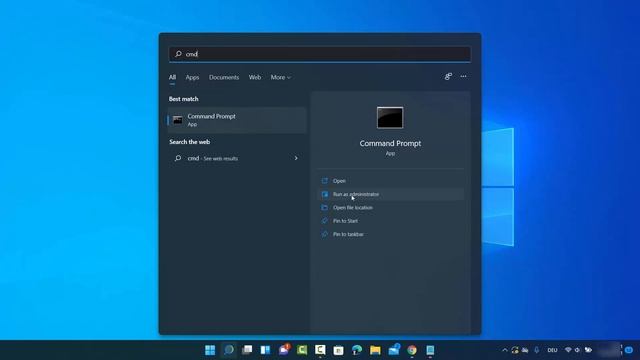640x360 pixels.
Task: Select Pin to taskbar
Action: pyautogui.click(x=391, y=234)
